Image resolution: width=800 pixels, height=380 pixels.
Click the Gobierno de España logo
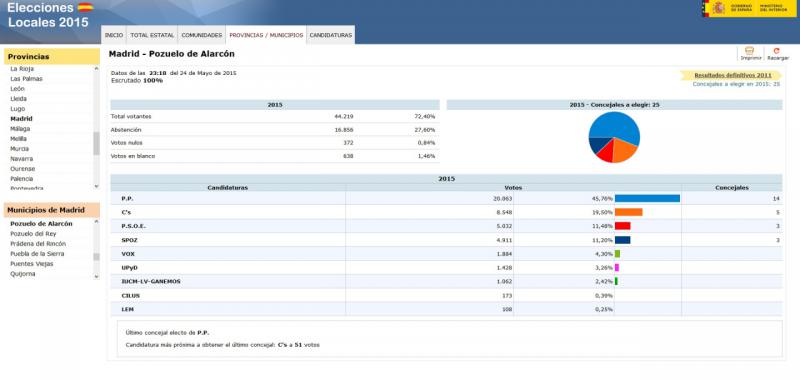point(749,8)
